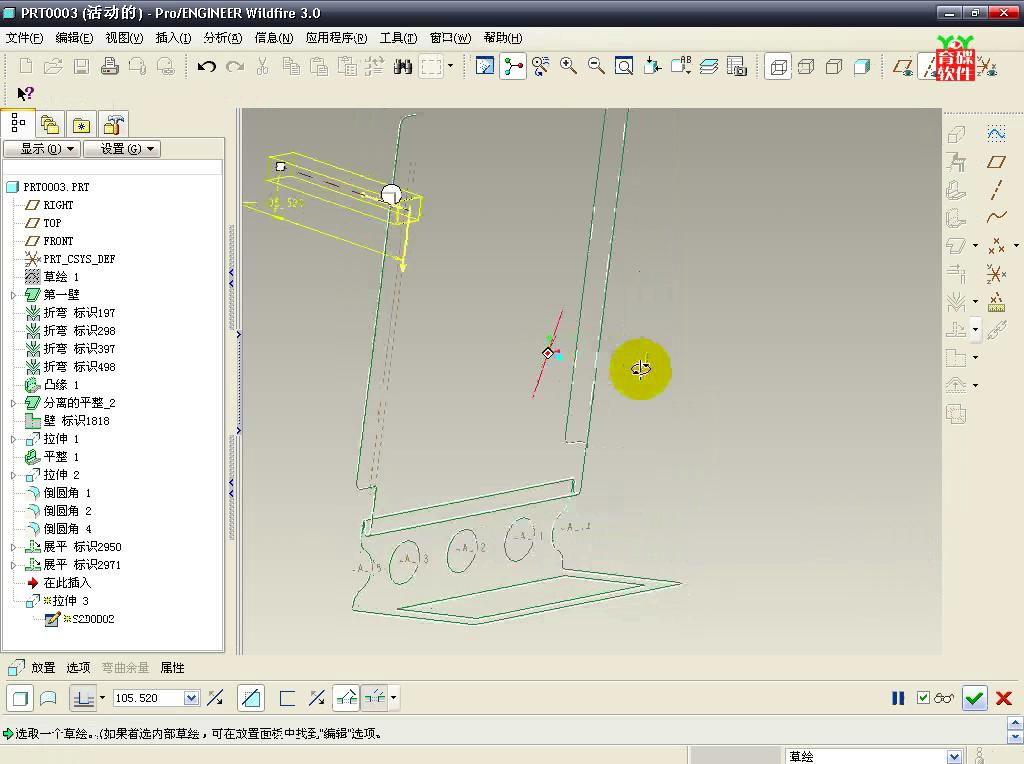
Task: Open the Find tool with binoculars icon
Action: pyautogui.click(x=403, y=66)
